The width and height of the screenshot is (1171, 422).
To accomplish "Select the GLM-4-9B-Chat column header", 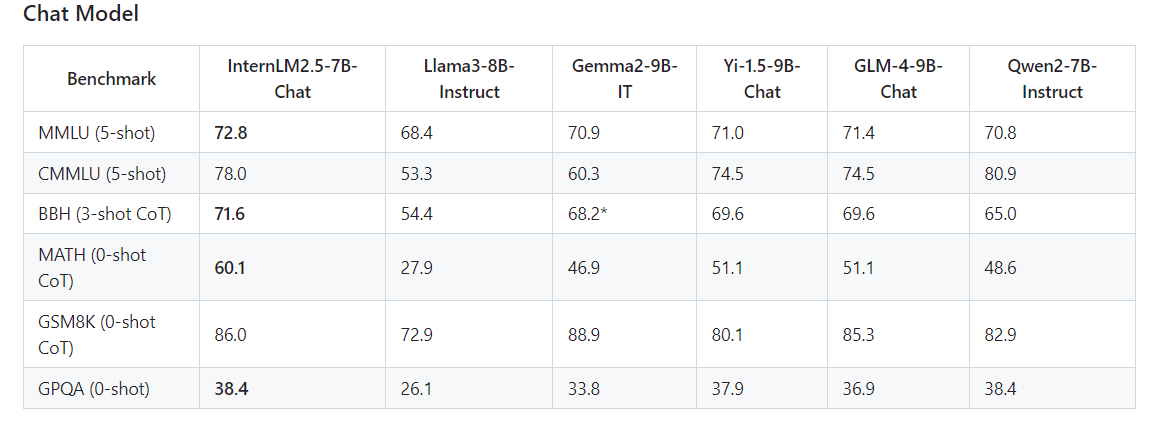I will coord(898,78).
